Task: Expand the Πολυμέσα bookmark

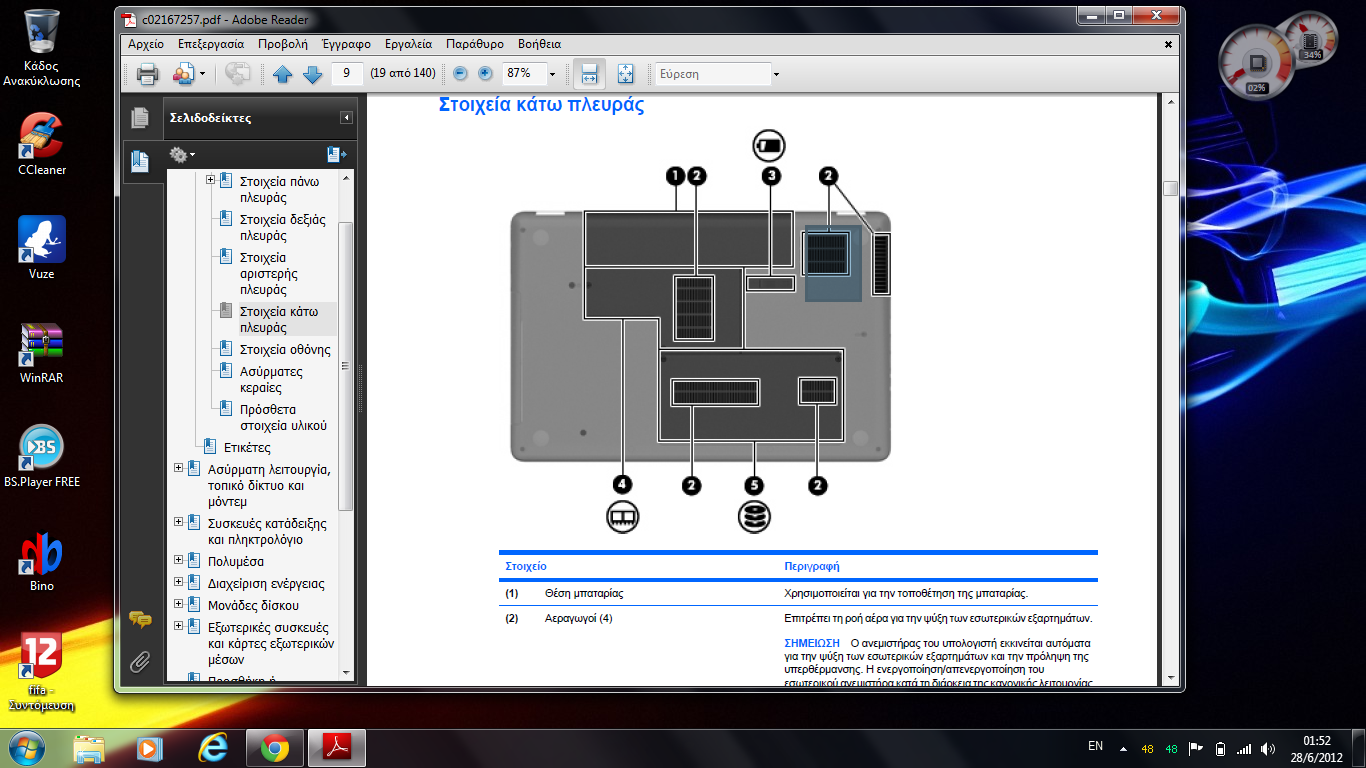Action: click(x=179, y=560)
